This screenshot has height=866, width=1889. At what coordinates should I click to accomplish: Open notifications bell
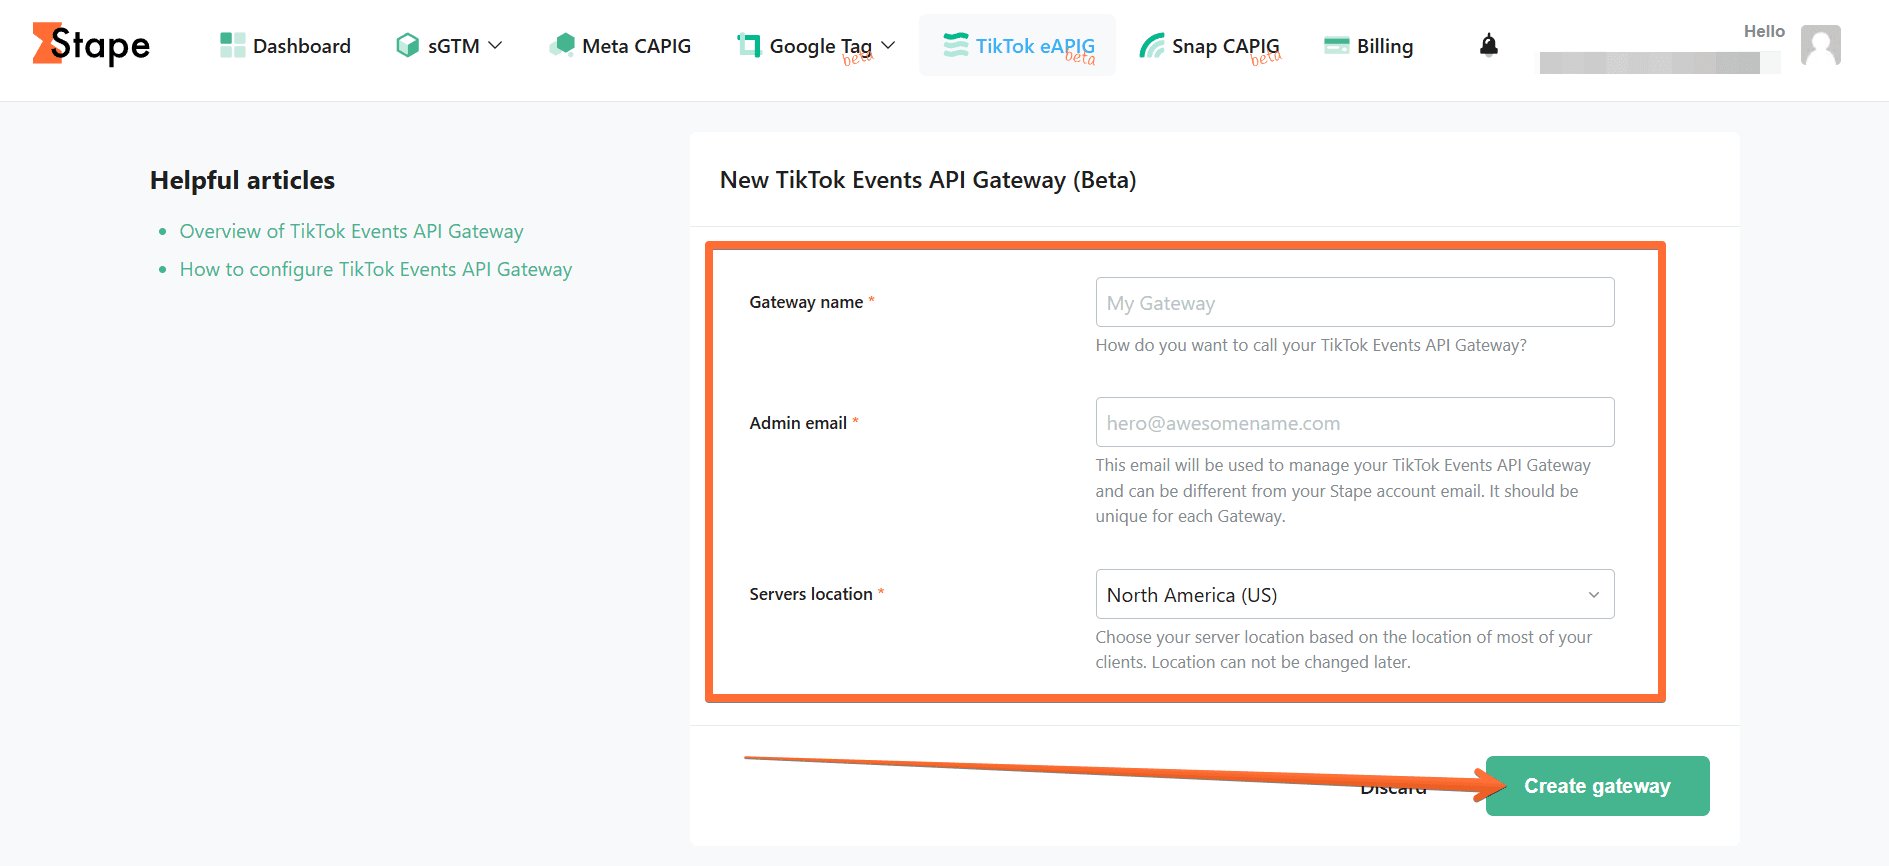point(1489,45)
